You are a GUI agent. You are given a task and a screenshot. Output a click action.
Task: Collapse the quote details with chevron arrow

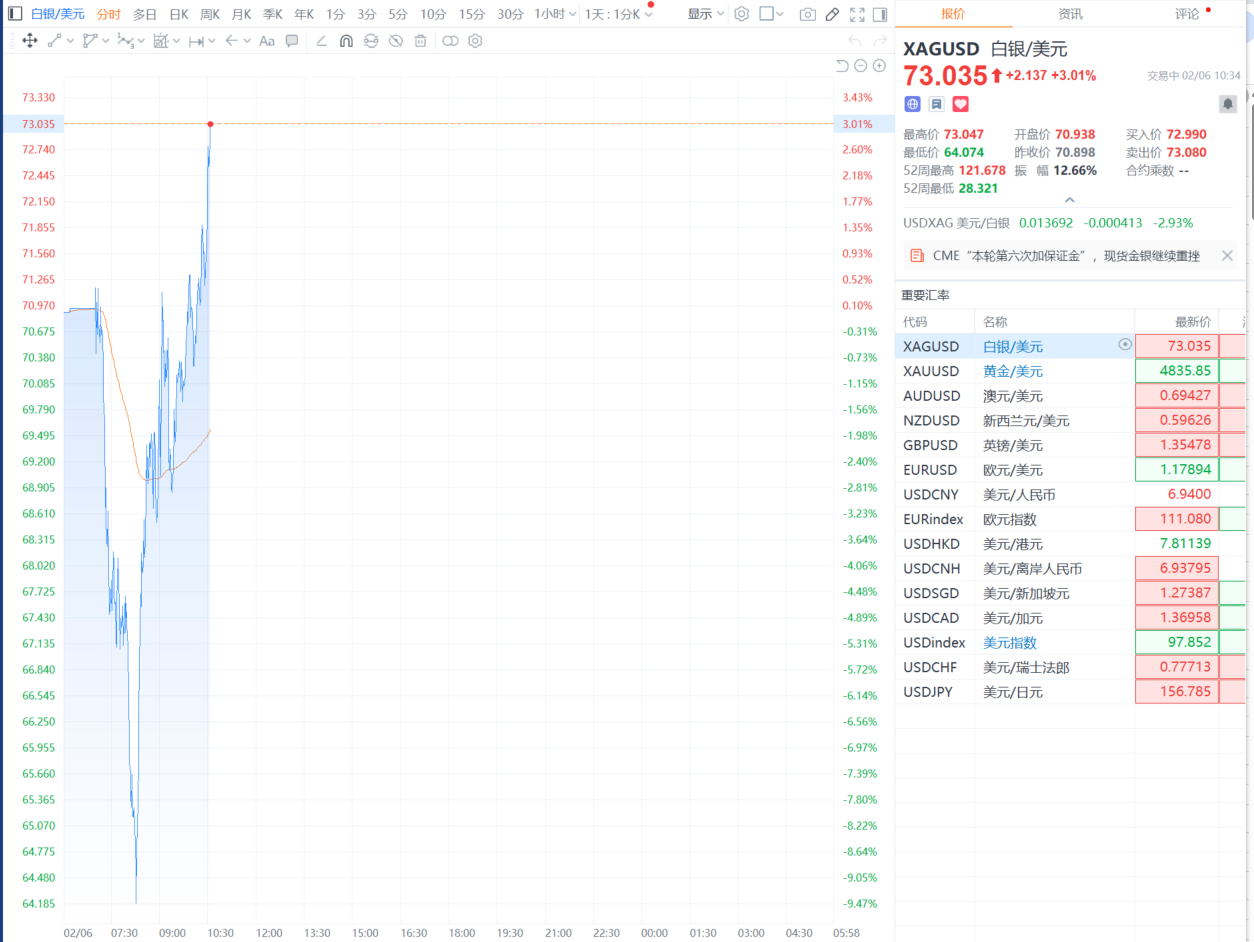pyautogui.click(x=1069, y=200)
